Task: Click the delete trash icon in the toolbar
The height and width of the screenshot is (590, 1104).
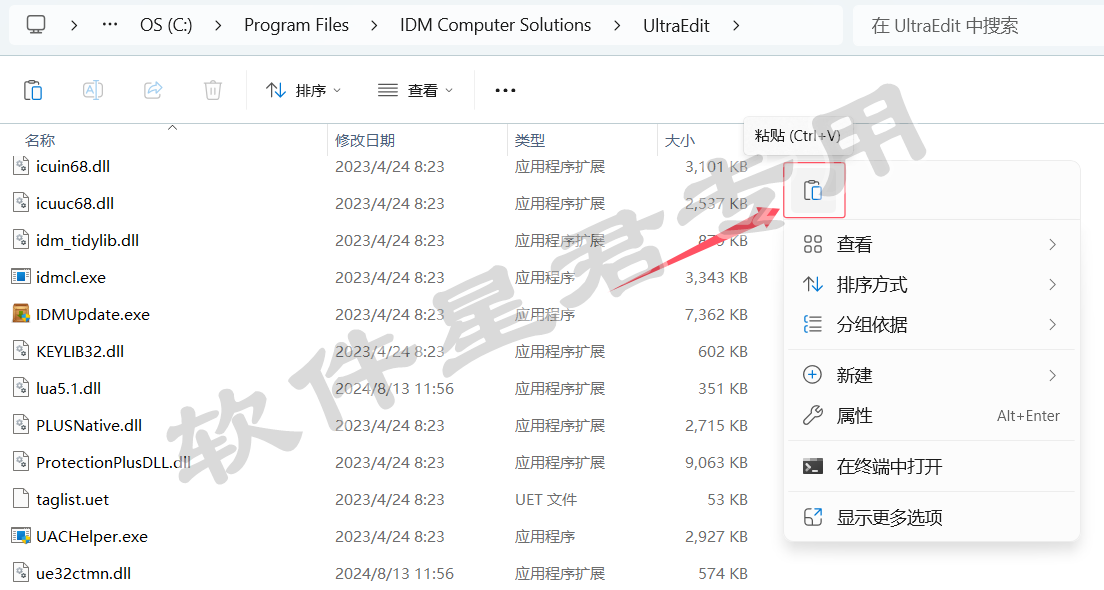Action: 213,90
